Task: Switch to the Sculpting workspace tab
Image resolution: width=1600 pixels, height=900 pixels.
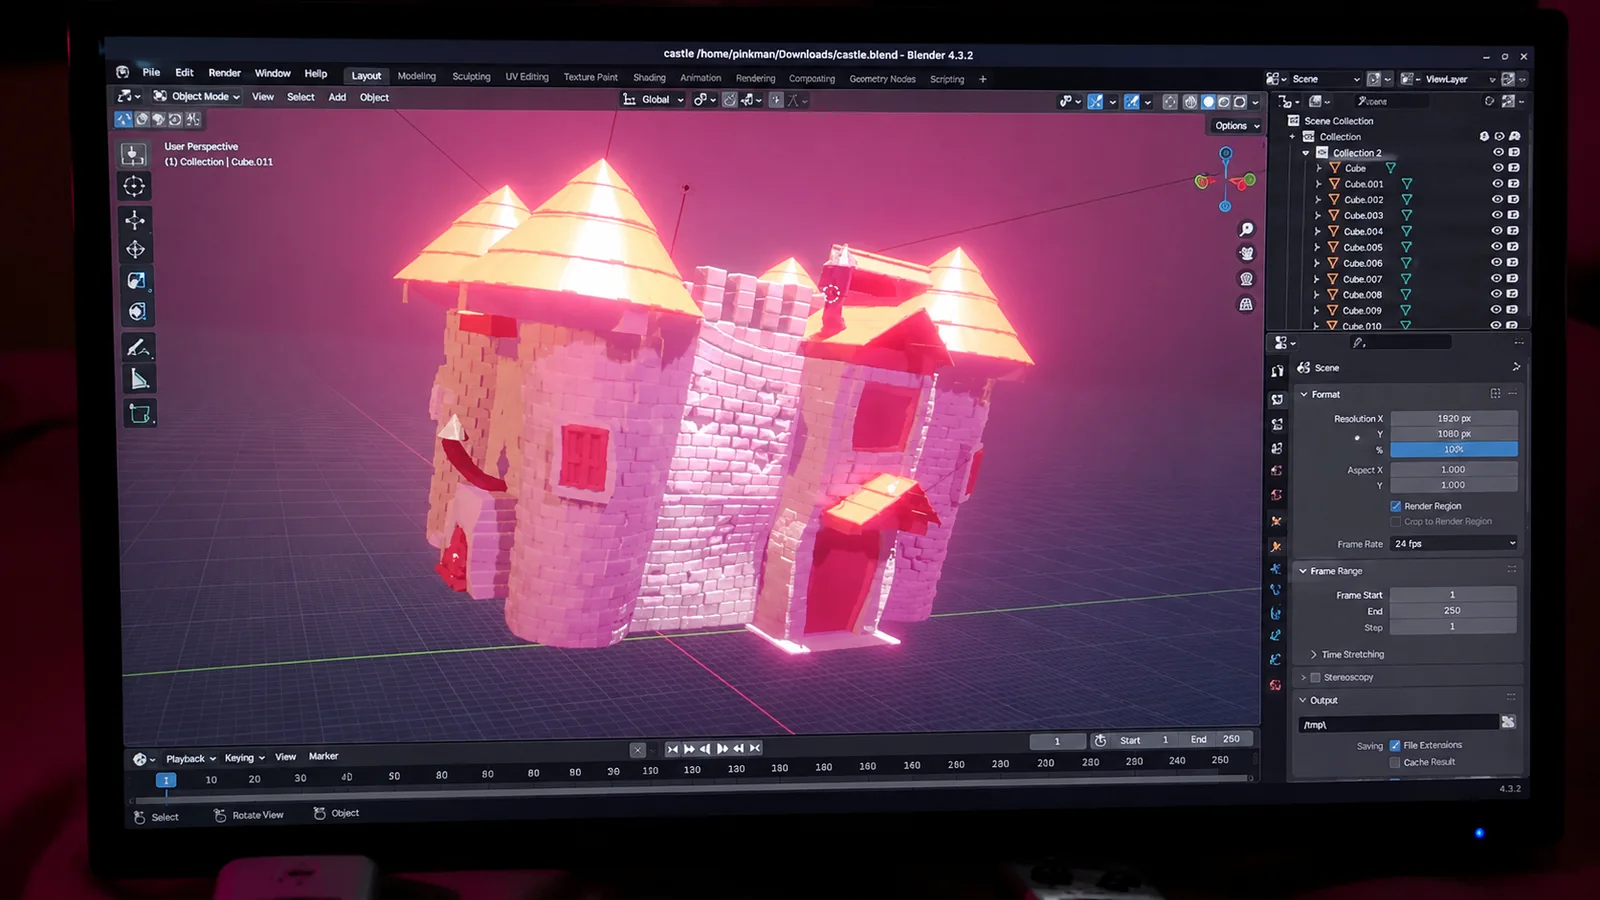Action: (471, 76)
